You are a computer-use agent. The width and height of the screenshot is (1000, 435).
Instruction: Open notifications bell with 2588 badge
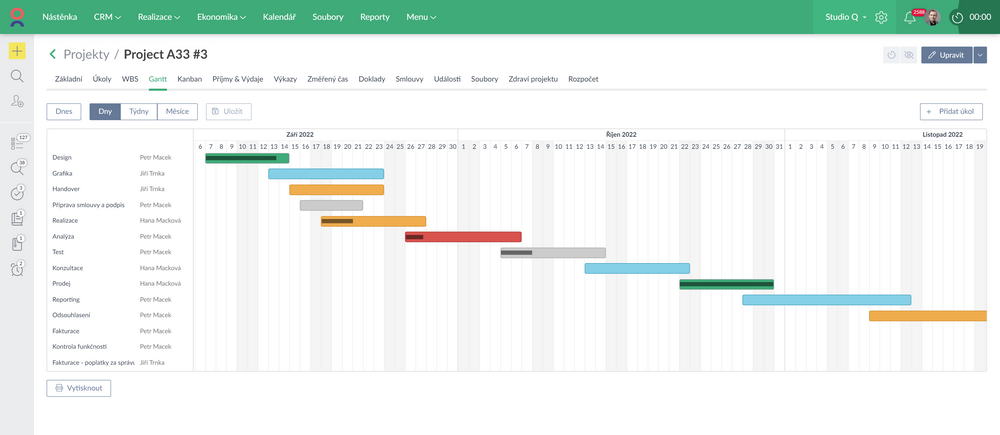click(910, 17)
